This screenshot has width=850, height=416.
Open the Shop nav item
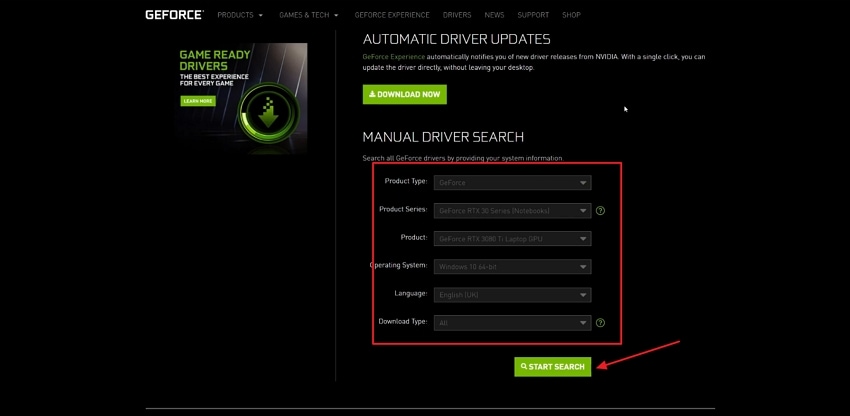click(571, 15)
